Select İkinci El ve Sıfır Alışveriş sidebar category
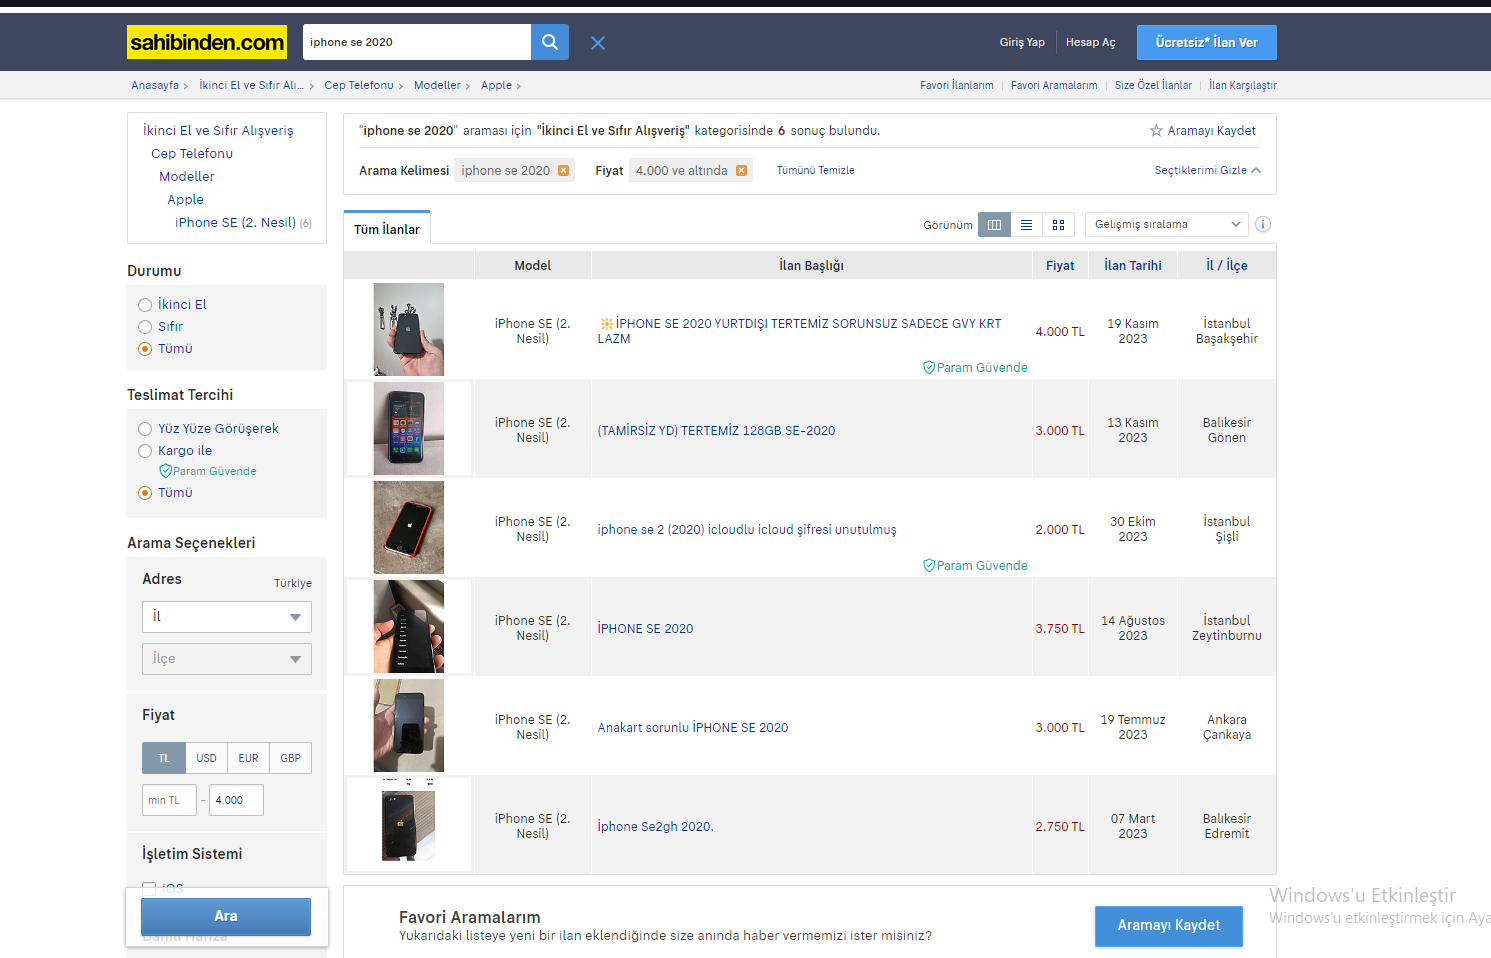The image size is (1491, 958). pyautogui.click(x=218, y=131)
